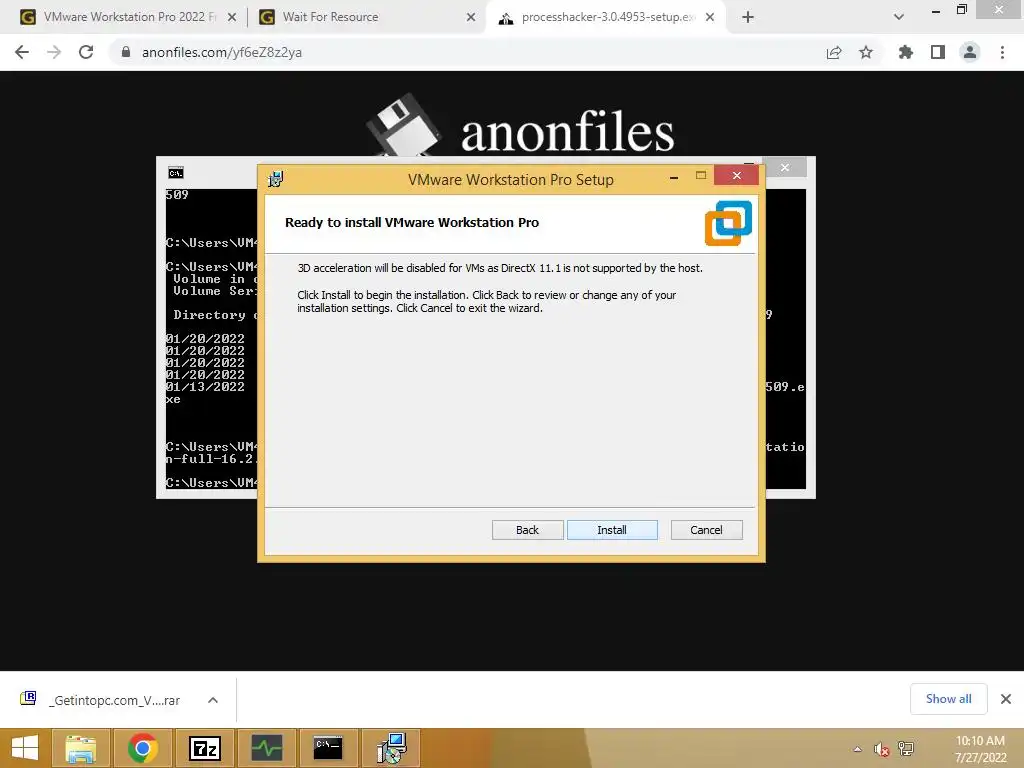Switch to VMware Workstation Pro 2022 tab
This screenshot has height=768, width=1024.
(x=128, y=17)
